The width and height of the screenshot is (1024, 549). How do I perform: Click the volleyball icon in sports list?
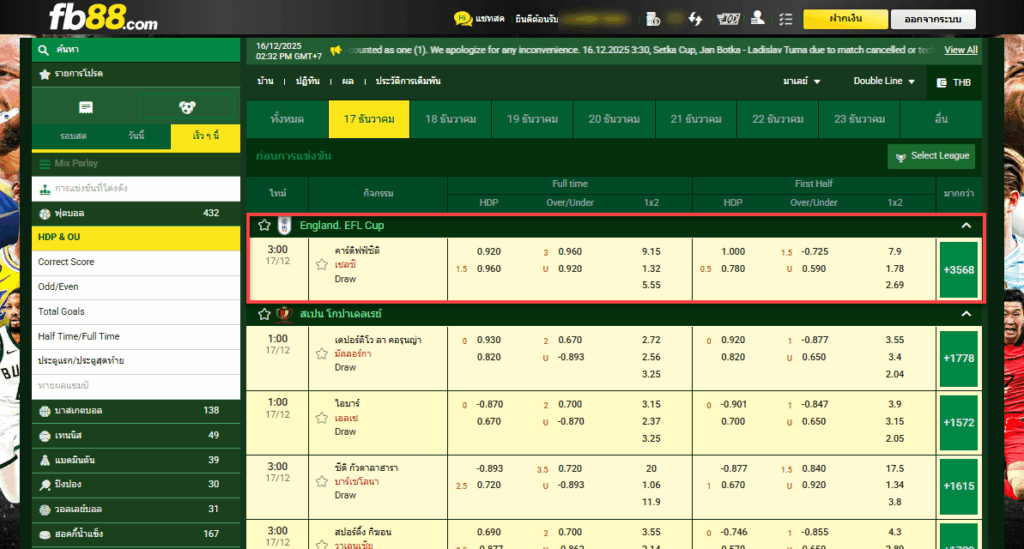pyautogui.click(x=44, y=510)
